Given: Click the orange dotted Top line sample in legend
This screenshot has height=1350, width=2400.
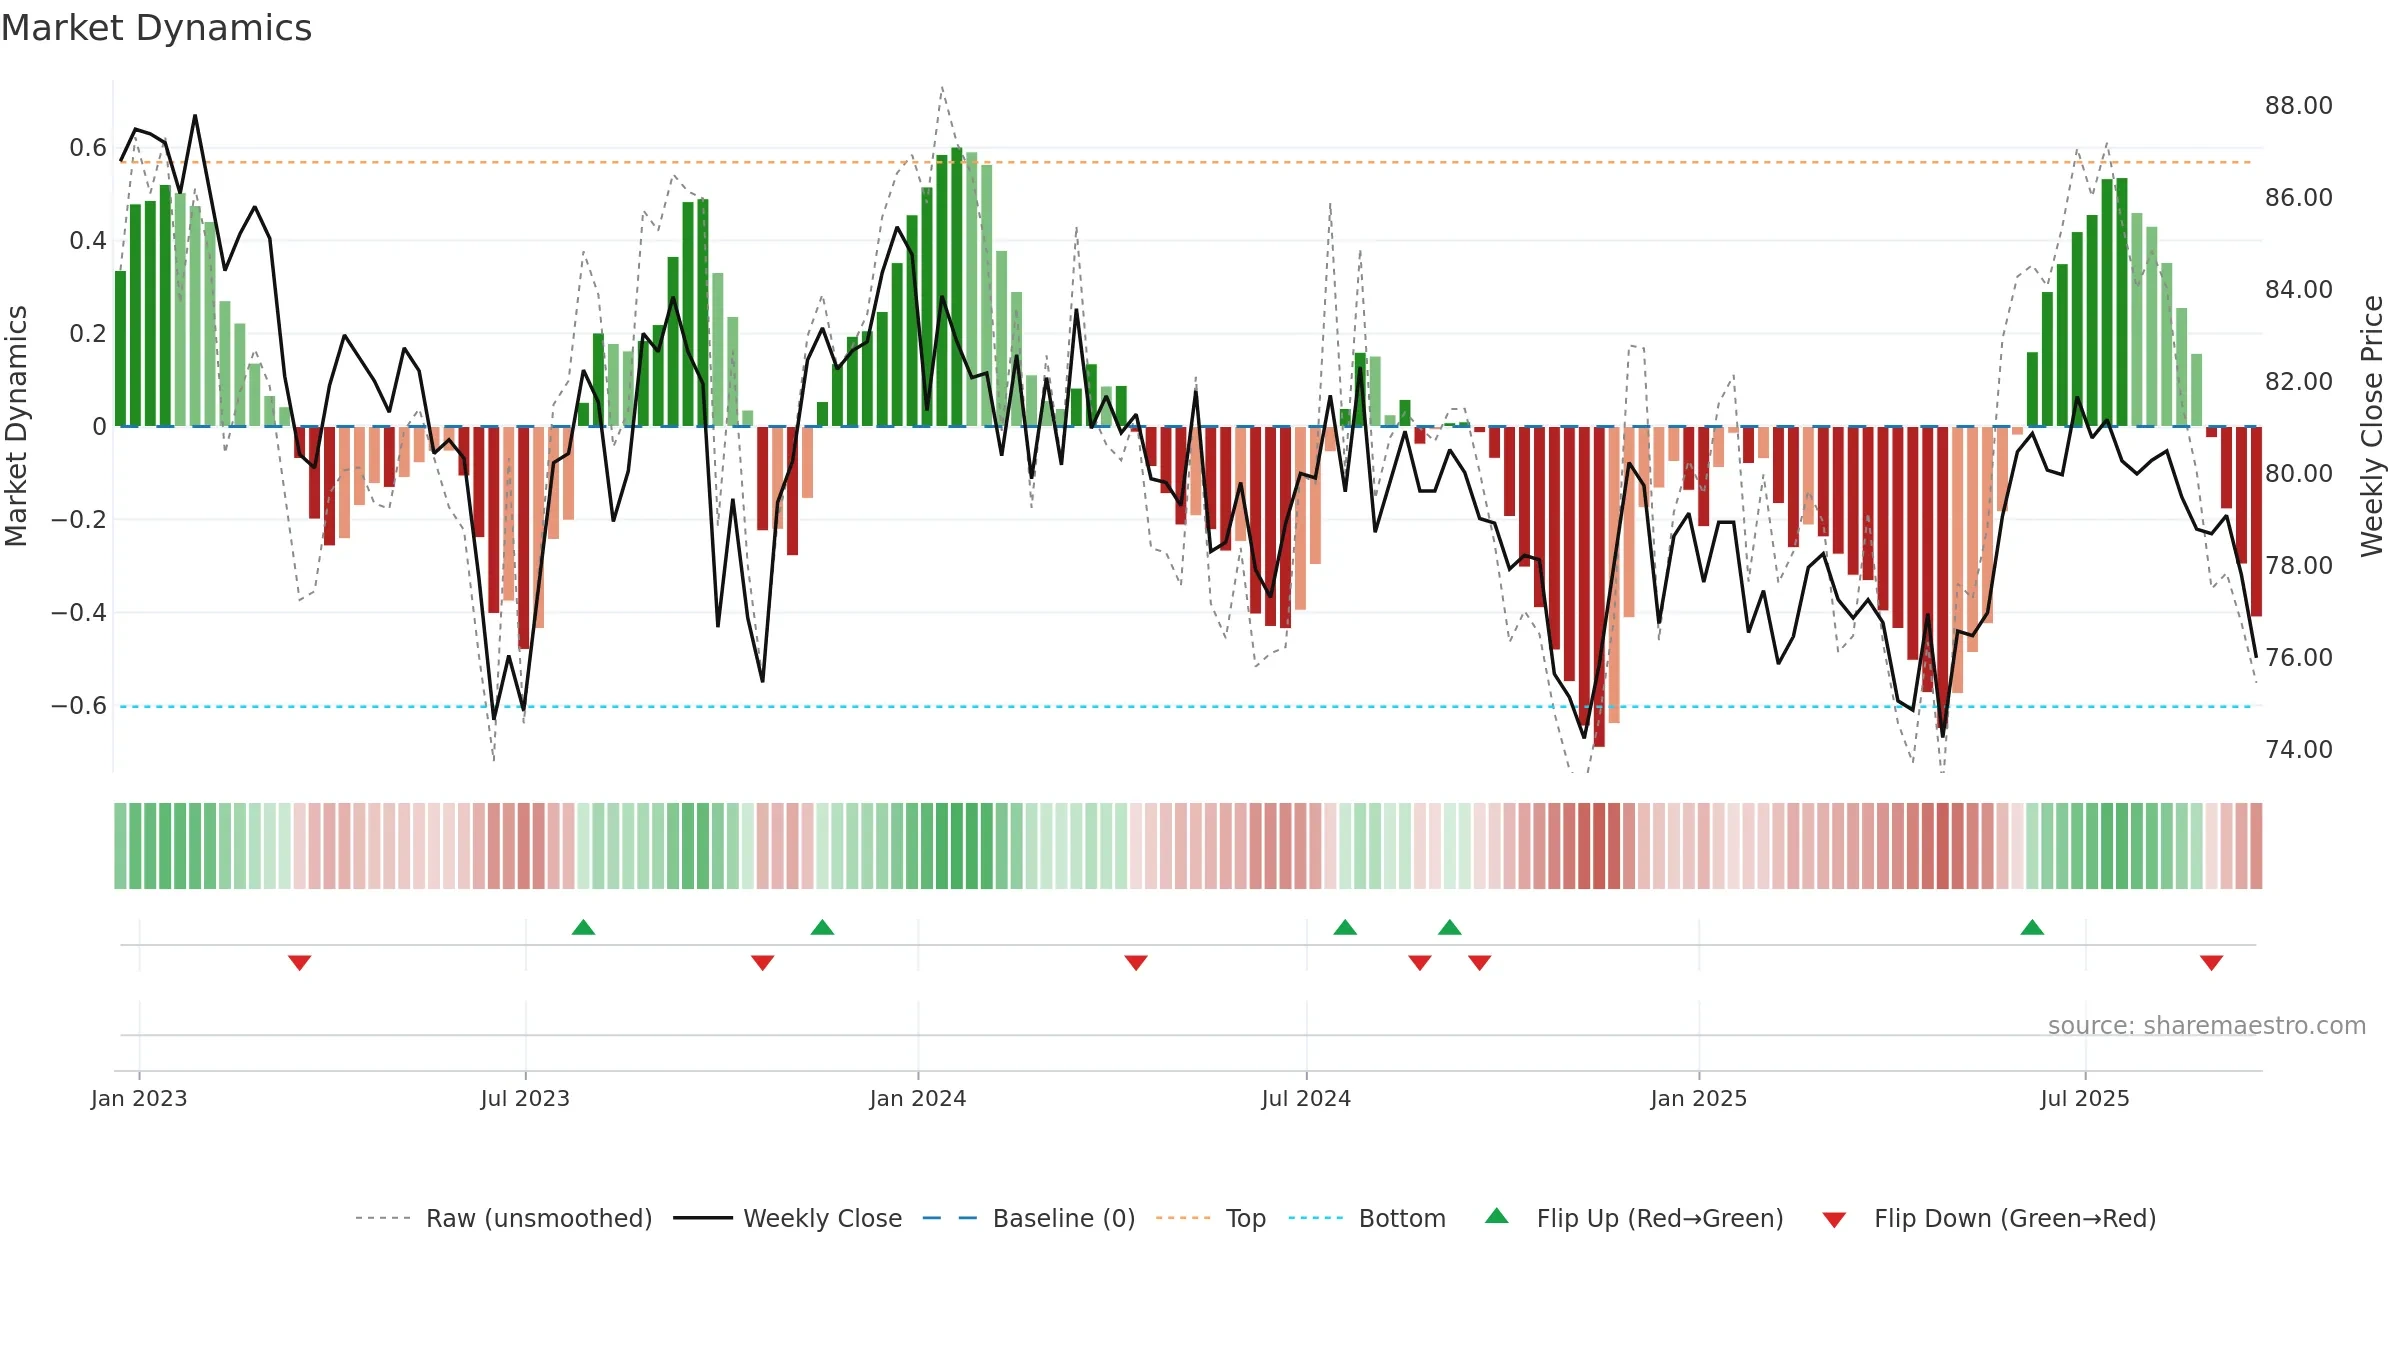Looking at the screenshot, I should [x=1183, y=1218].
